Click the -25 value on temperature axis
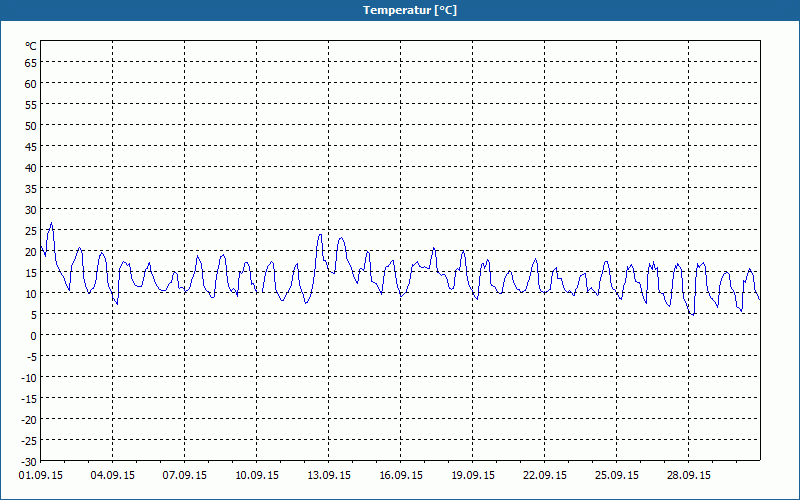 tap(29, 440)
